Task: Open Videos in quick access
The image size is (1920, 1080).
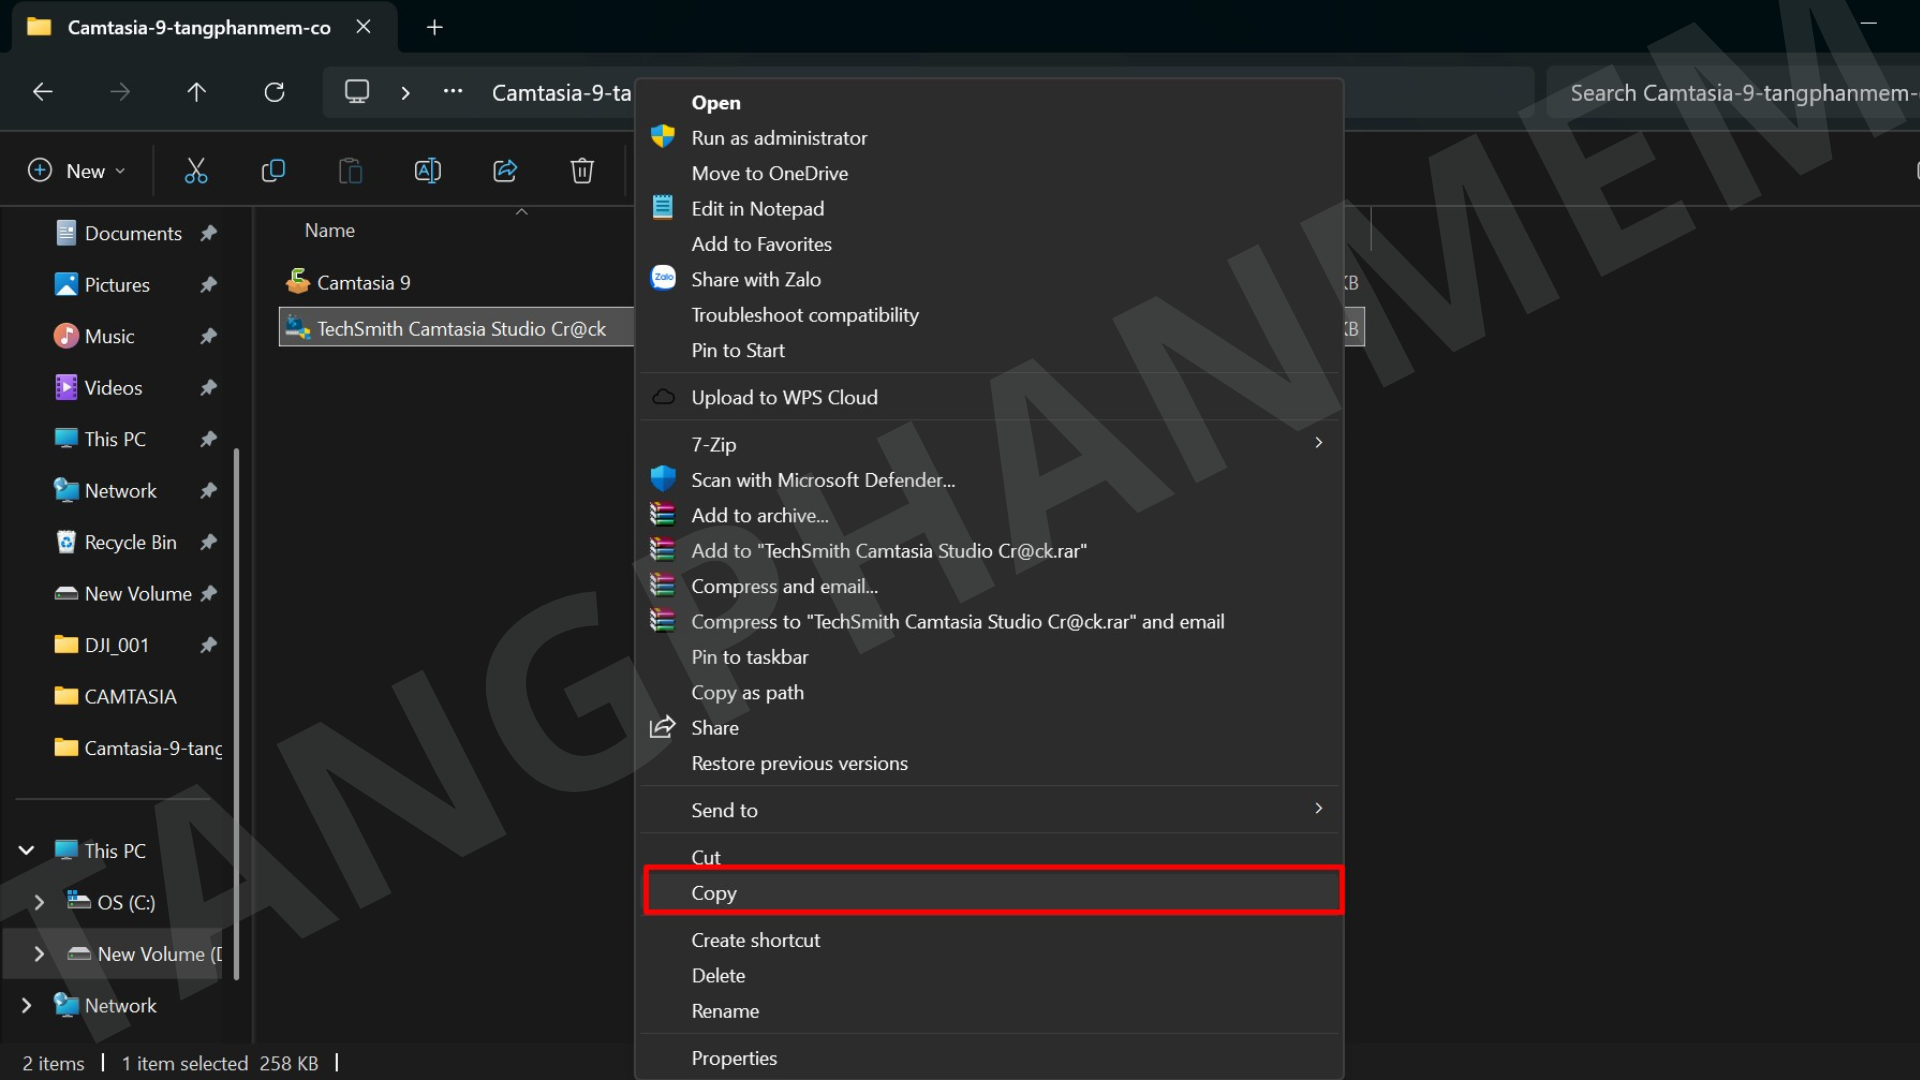Action: [113, 387]
